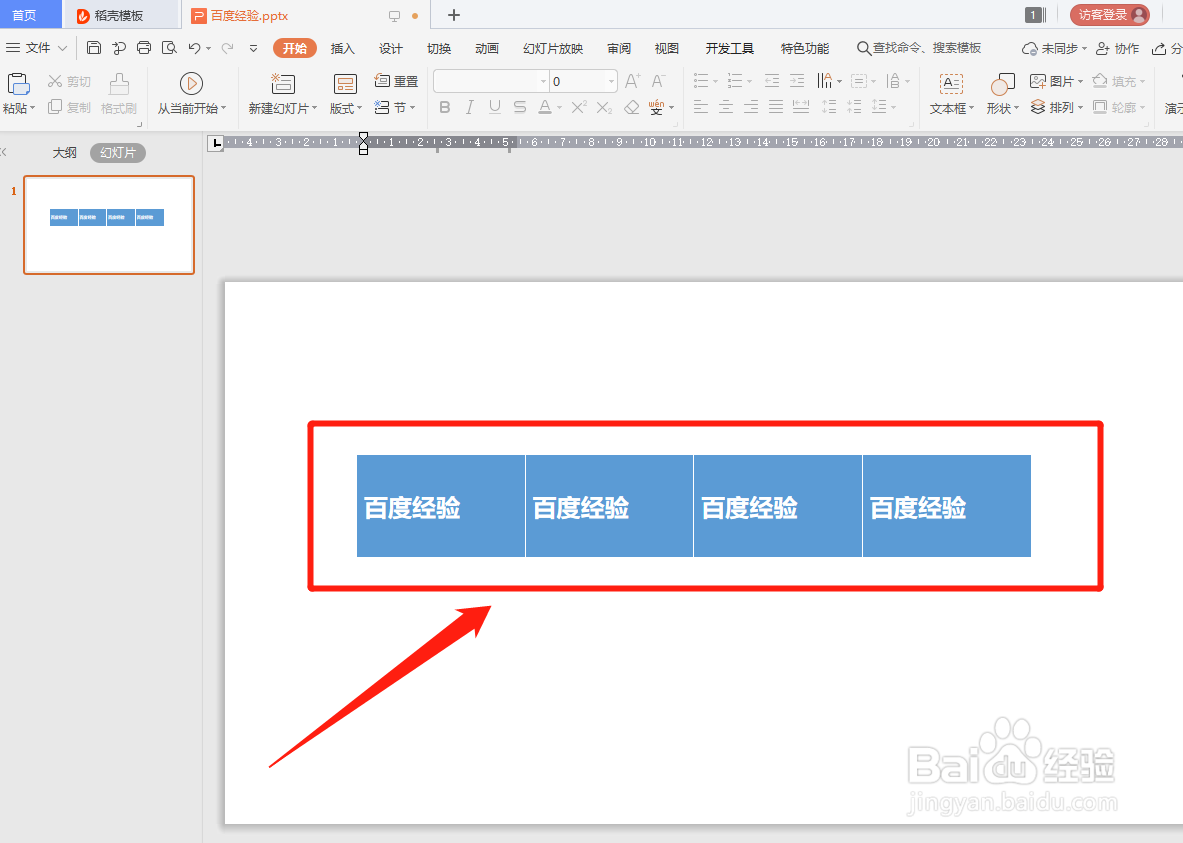Open the font name combo box

[491, 81]
